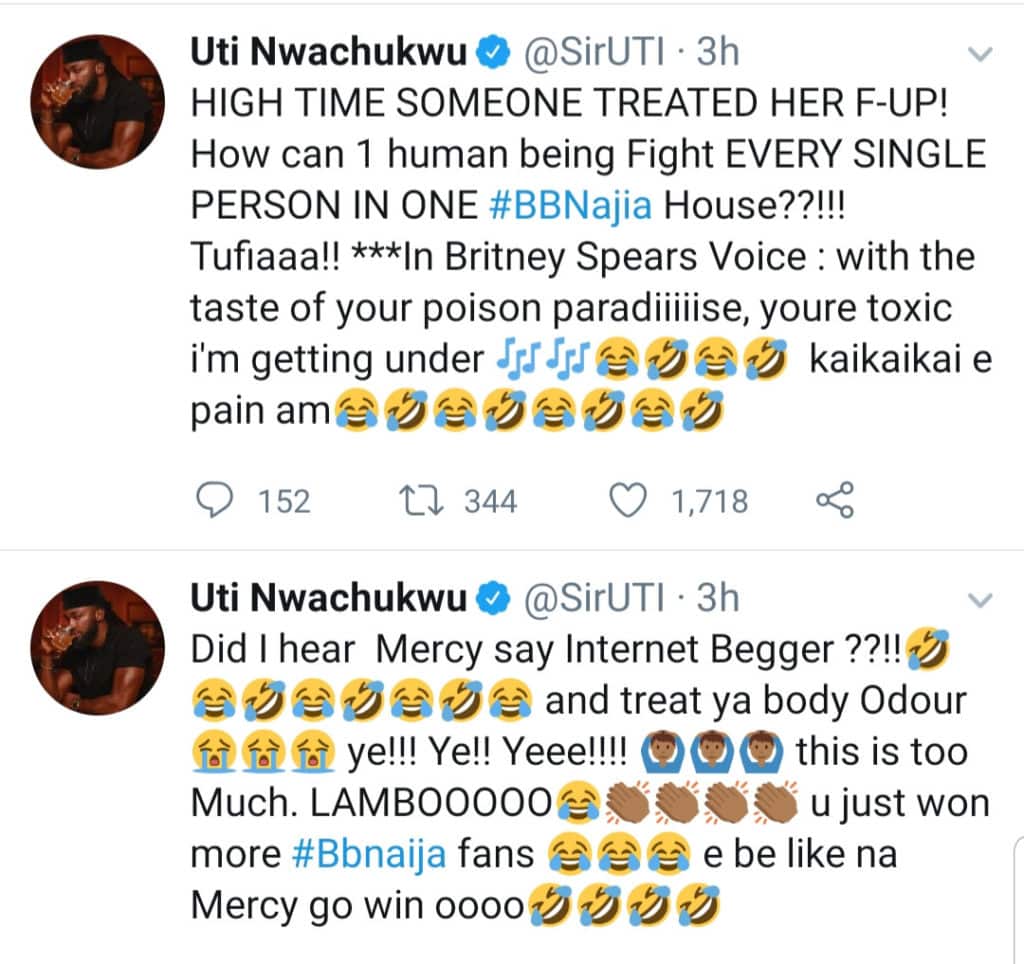Open the first tweet's dropdown chevron menu
This screenshot has height=964, width=1024.
tap(980, 54)
